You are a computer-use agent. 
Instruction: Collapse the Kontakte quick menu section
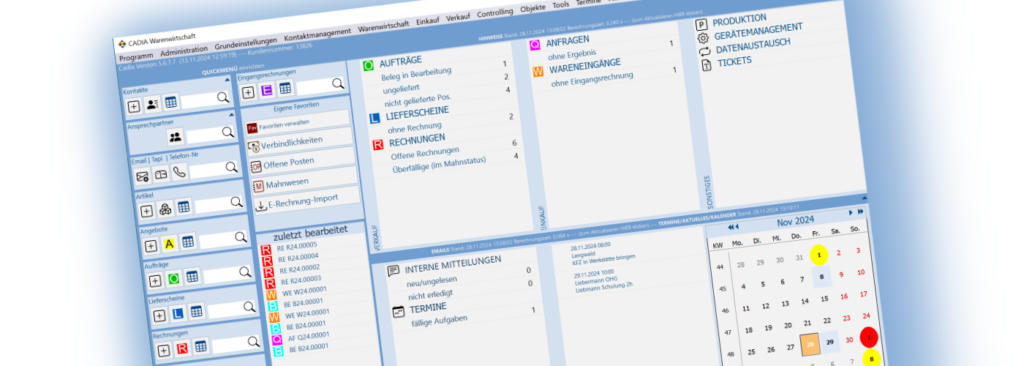point(227,80)
